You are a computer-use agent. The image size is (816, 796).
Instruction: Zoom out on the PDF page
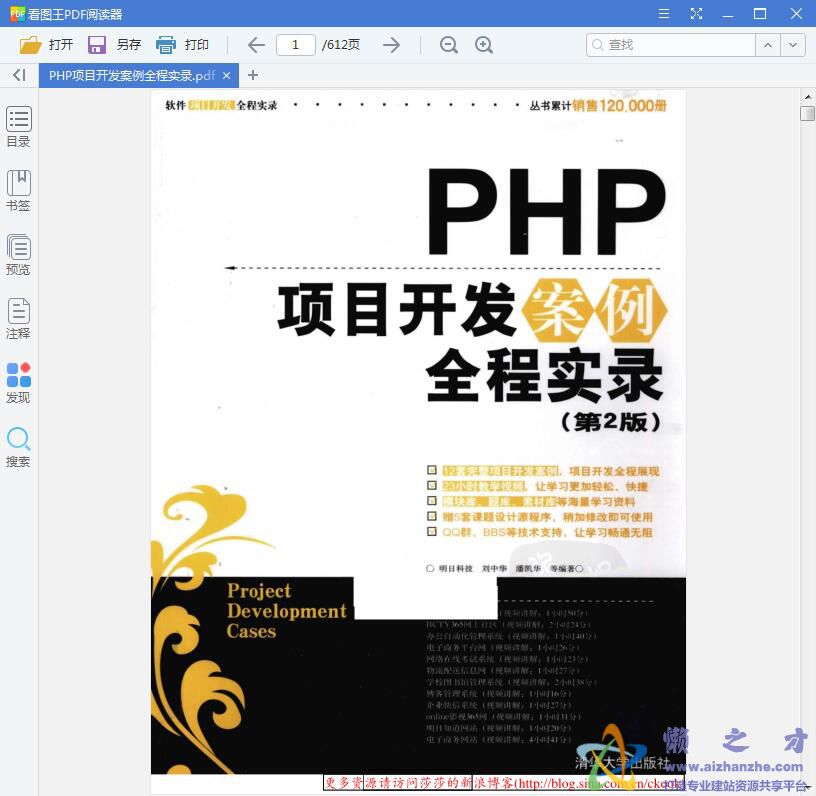[448, 44]
